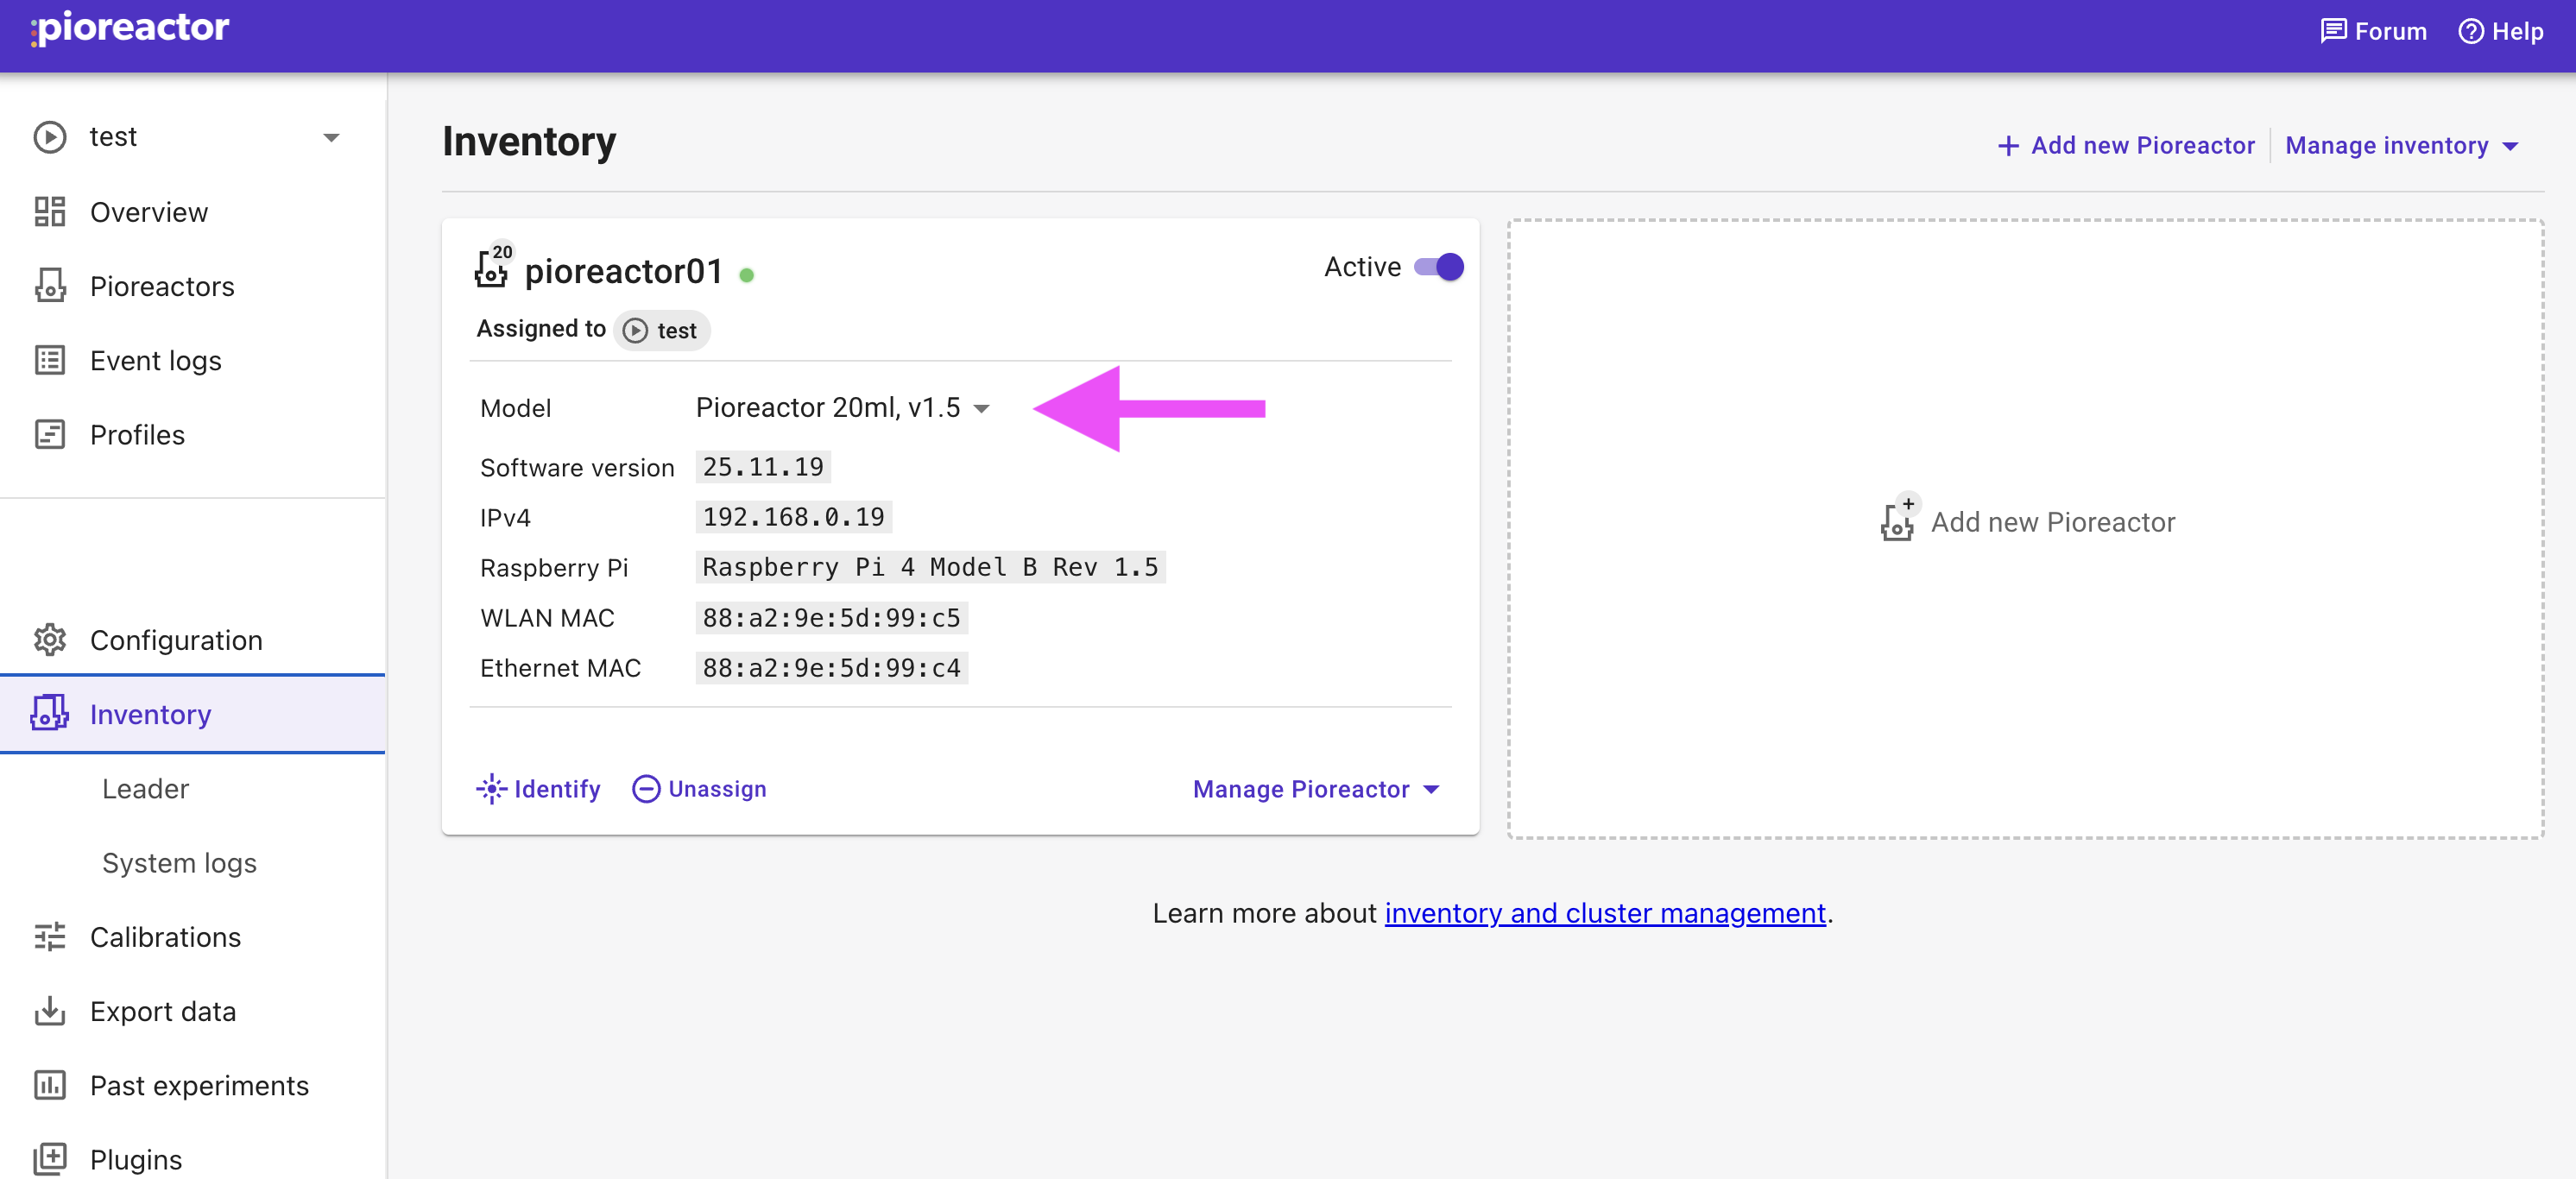Expand the Manage inventory menu
Screen dimensions: 2576x1179
(2401, 146)
